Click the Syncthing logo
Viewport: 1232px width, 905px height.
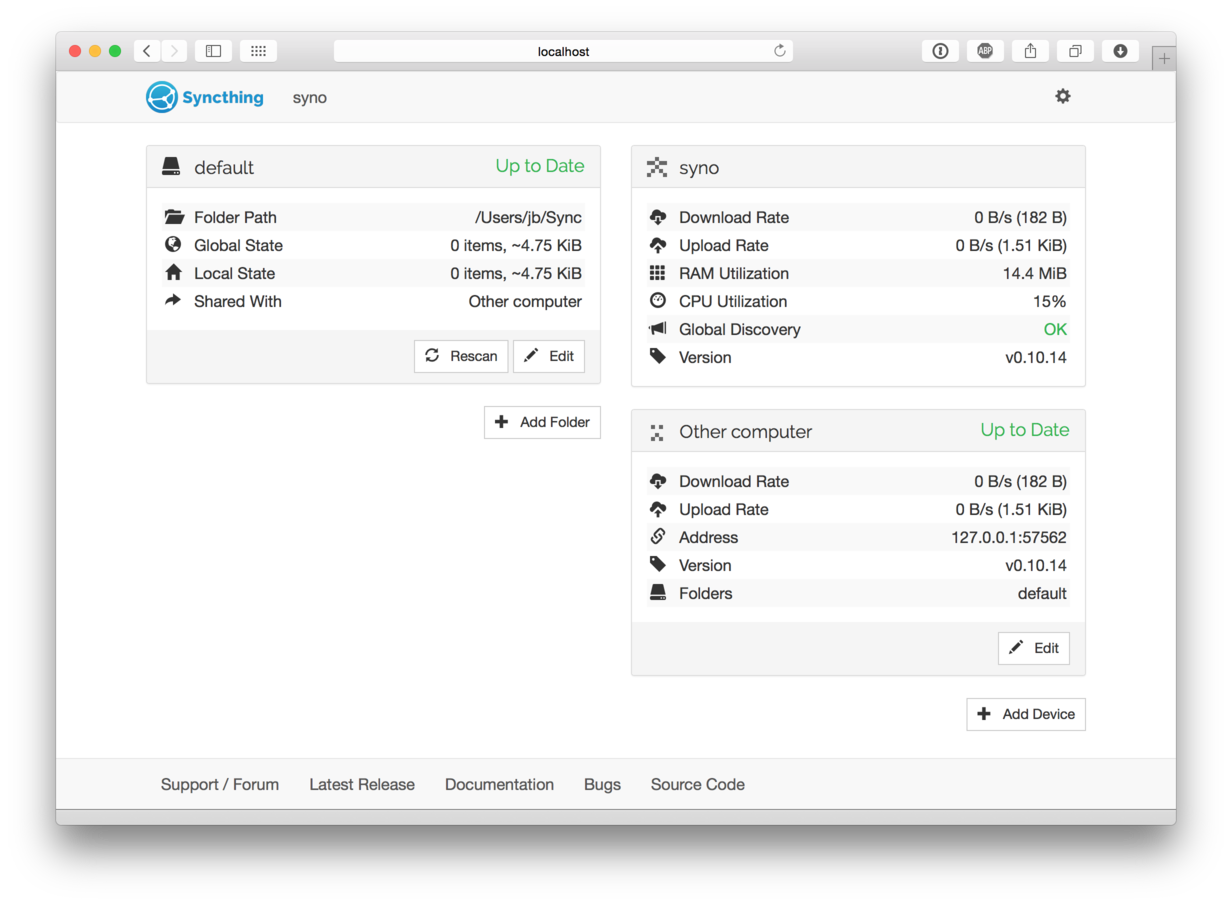pos(205,97)
